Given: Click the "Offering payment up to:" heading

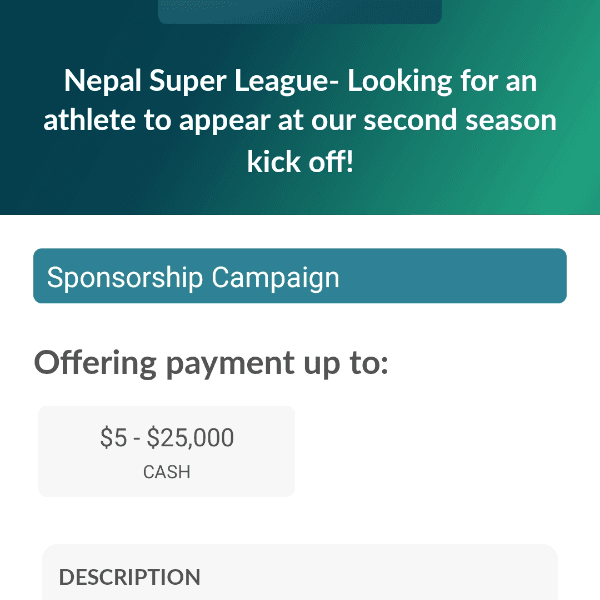Looking at the screenshot, I should coord(211,362).
